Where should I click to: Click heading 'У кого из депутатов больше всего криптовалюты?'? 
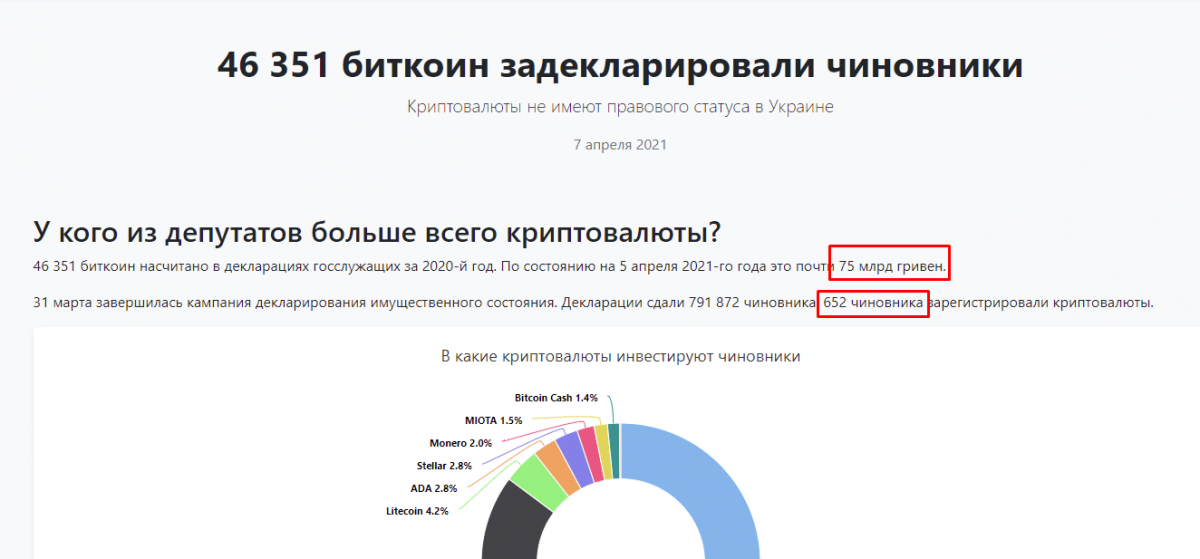click(x=376, y=231)
